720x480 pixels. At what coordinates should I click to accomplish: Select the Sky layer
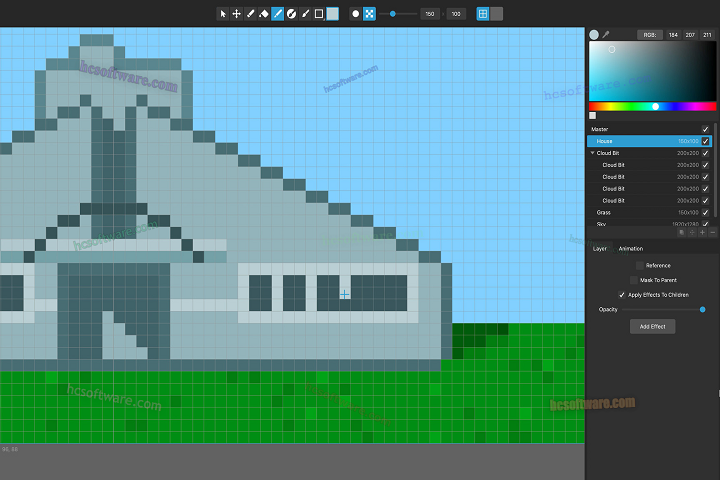[x=649, y=224]
